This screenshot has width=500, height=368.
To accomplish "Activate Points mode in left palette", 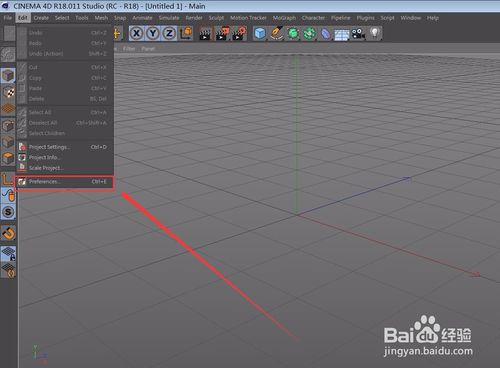I will point(8,126).
